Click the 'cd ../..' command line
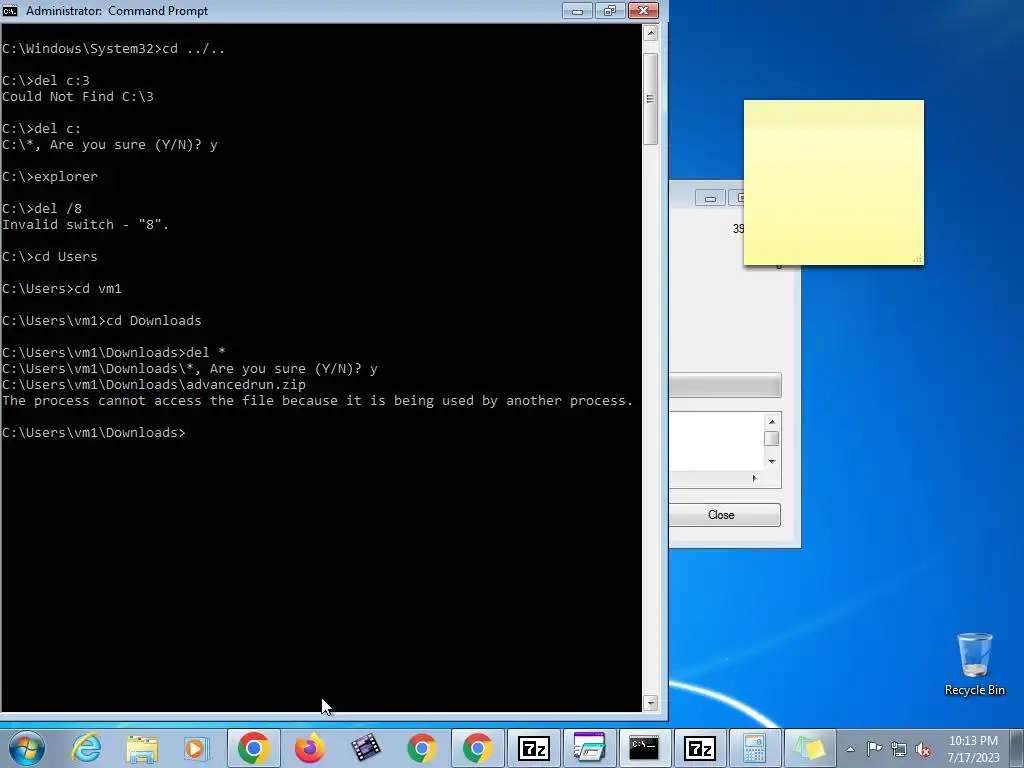This screenshot has width=1024, height=768. pyautogui.click(x=114, y=48)
